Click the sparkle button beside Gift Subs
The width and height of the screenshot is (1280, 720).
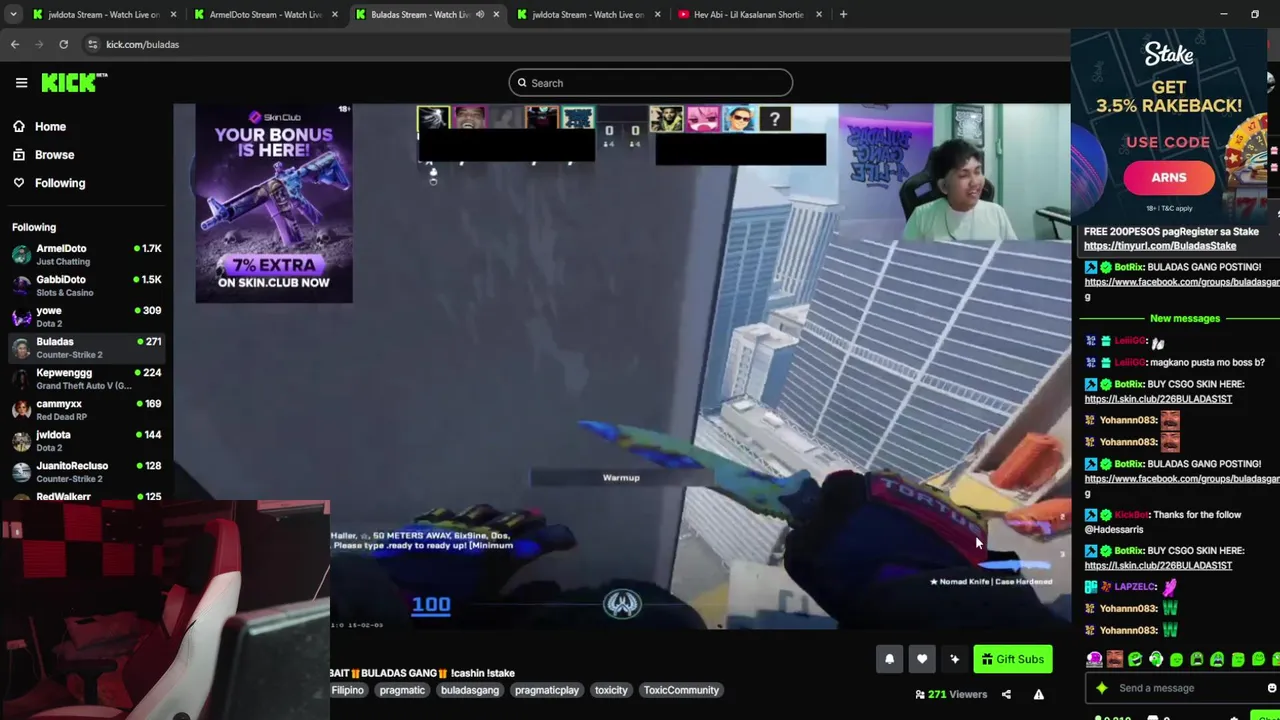[x=955, y=659]
